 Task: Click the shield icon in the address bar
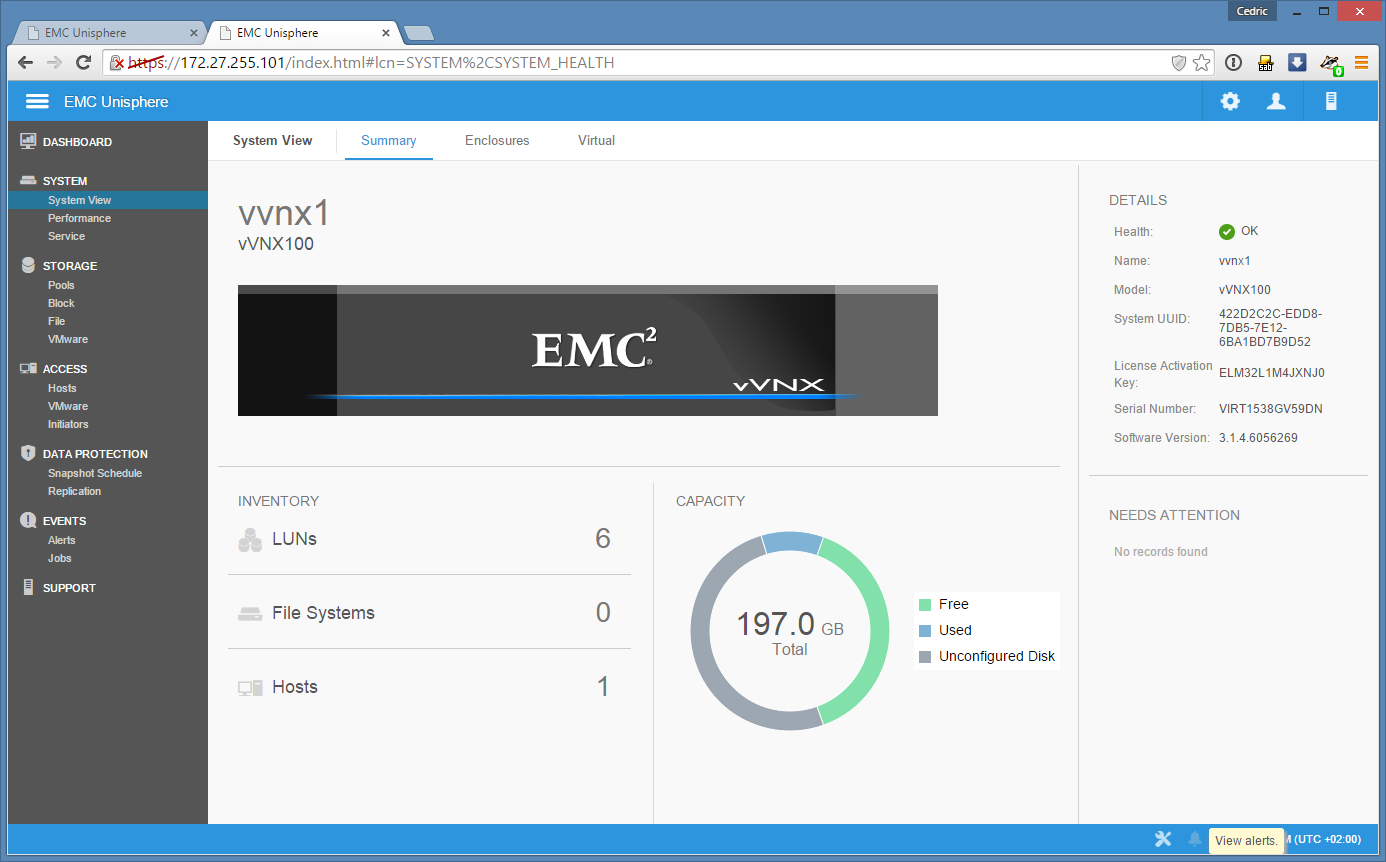click(x=1179, y=63)
